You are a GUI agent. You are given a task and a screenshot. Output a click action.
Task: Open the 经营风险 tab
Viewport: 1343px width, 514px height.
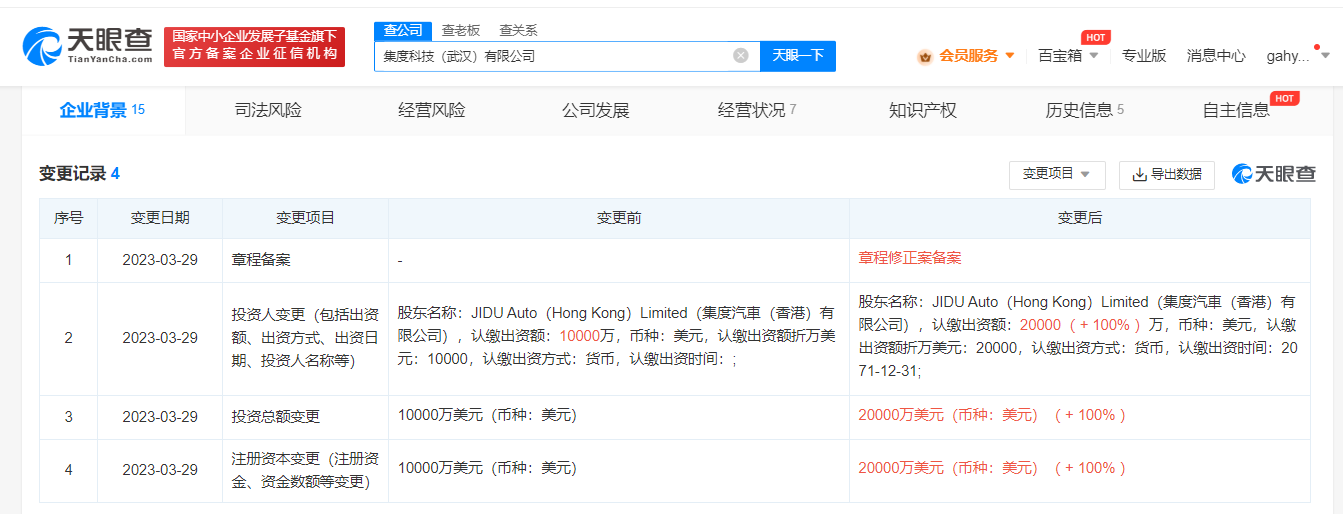pos(431,110)
